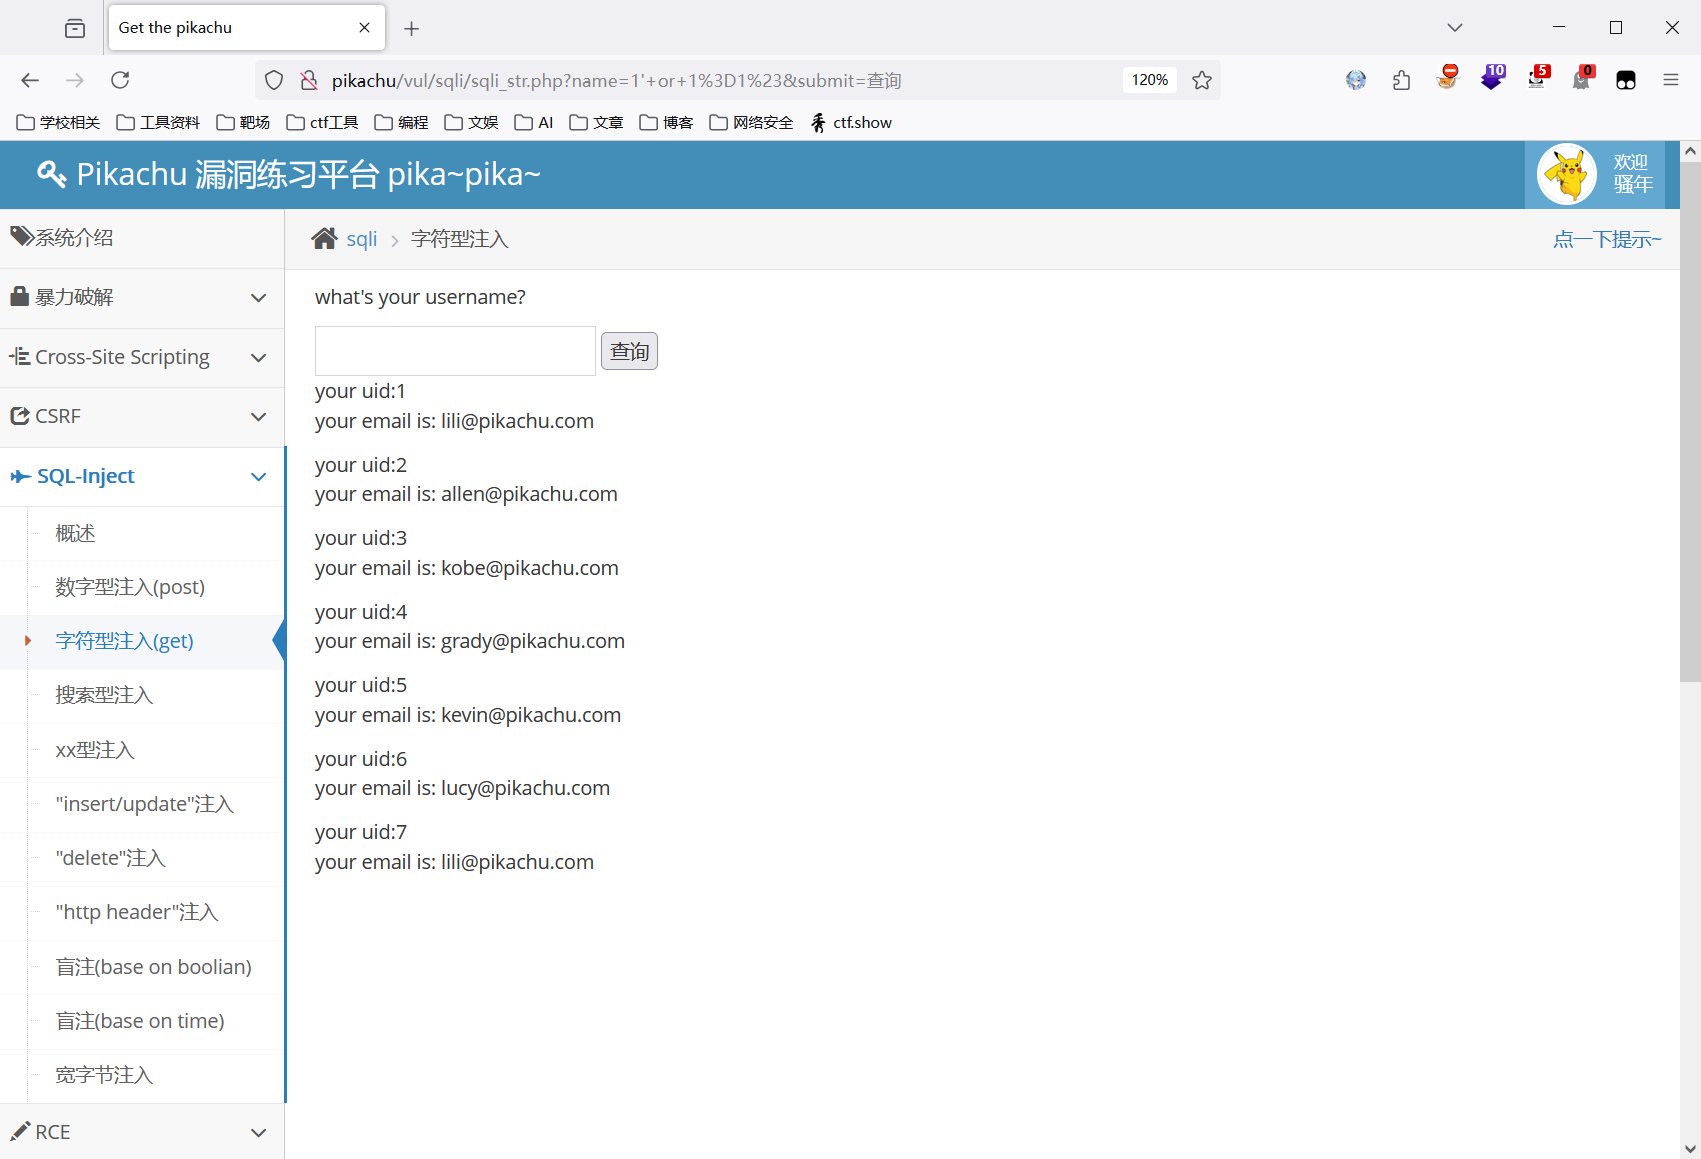Open the 网络安全 bookmark folder
The width and height of the screenshot is (1701, 1159).
point(751,122)
